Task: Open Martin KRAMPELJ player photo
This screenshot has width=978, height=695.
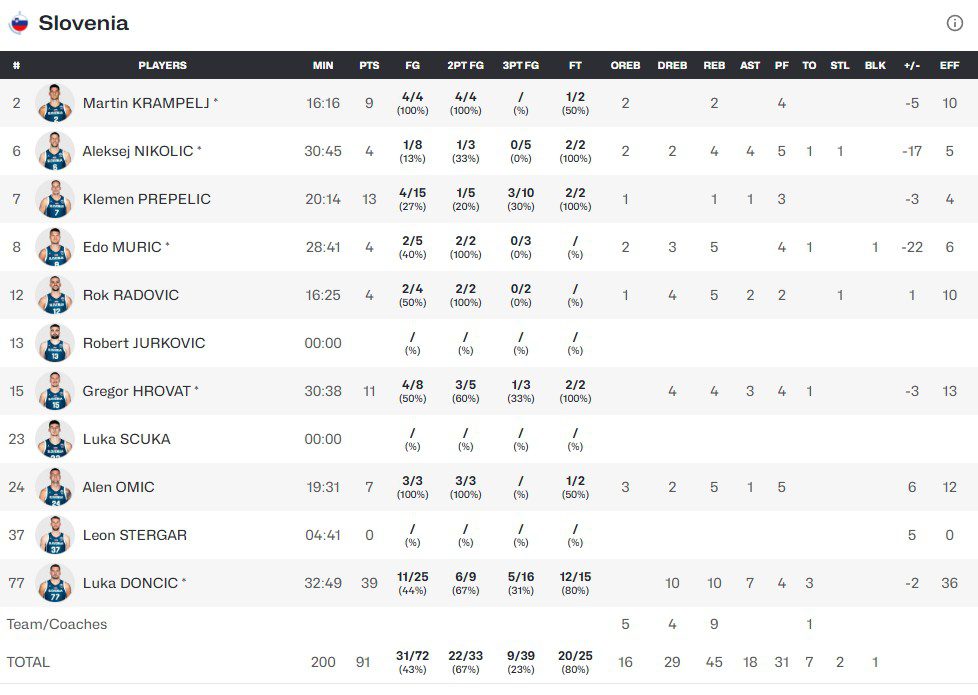Action: click(x=55, y=103)
